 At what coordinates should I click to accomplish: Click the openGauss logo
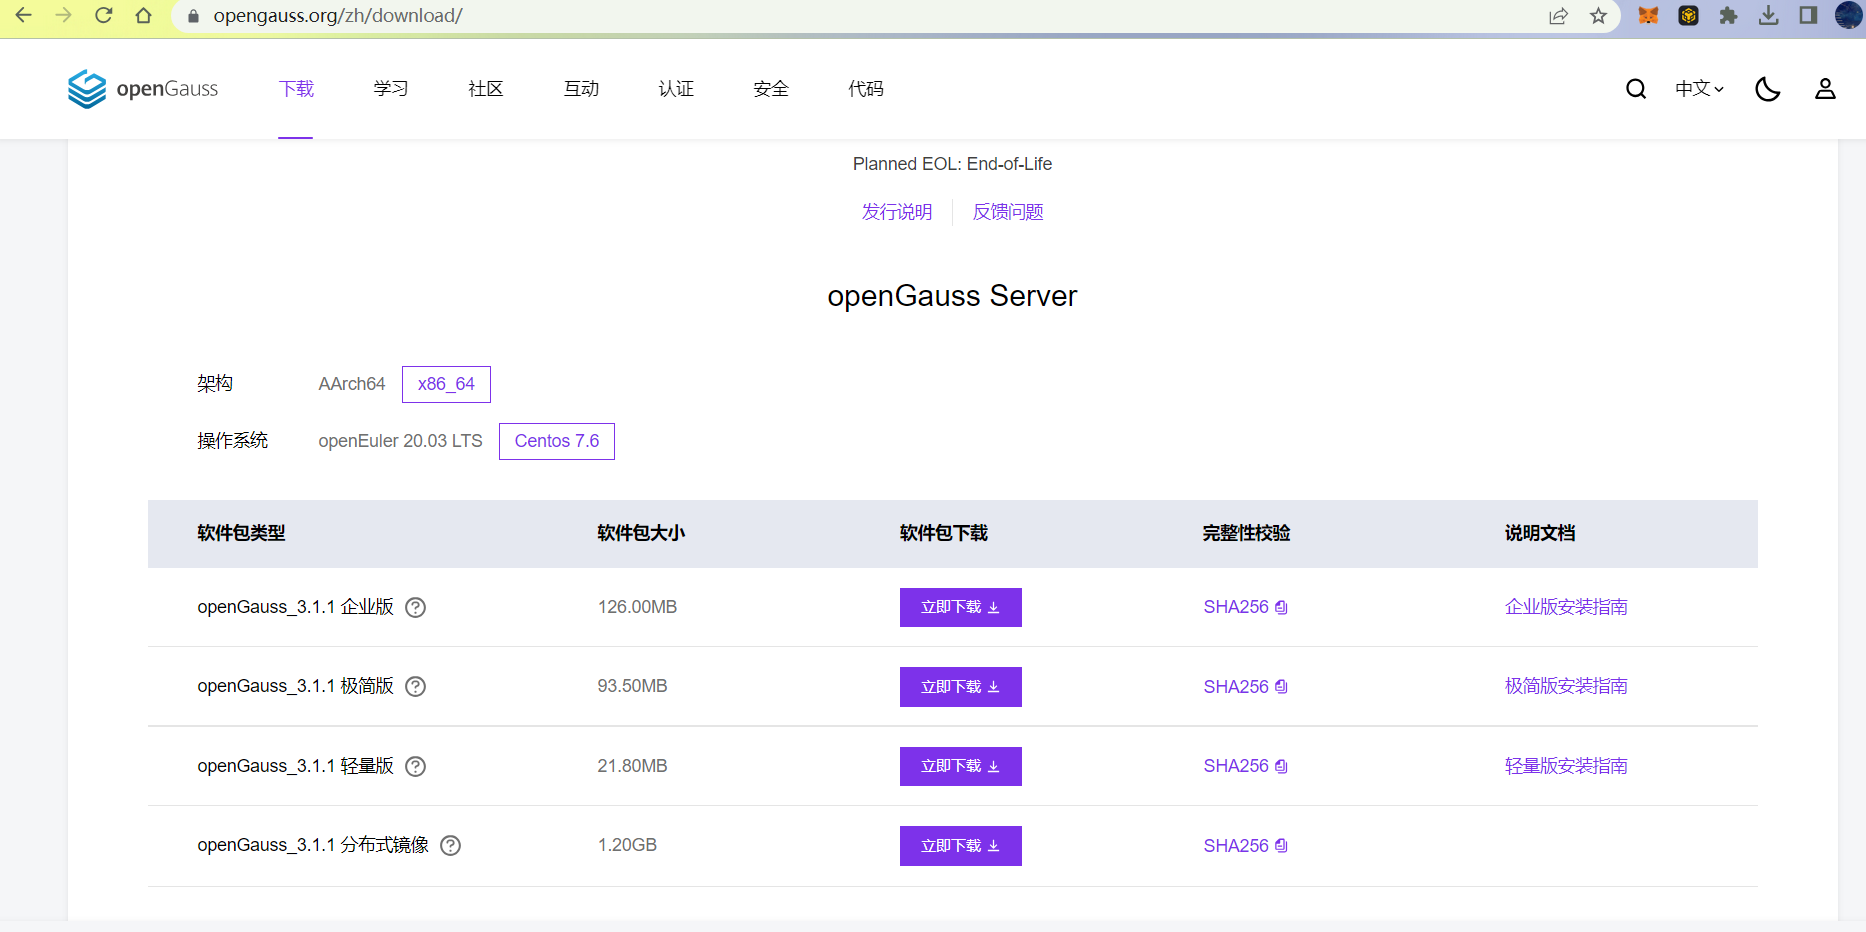pos(143,89)
